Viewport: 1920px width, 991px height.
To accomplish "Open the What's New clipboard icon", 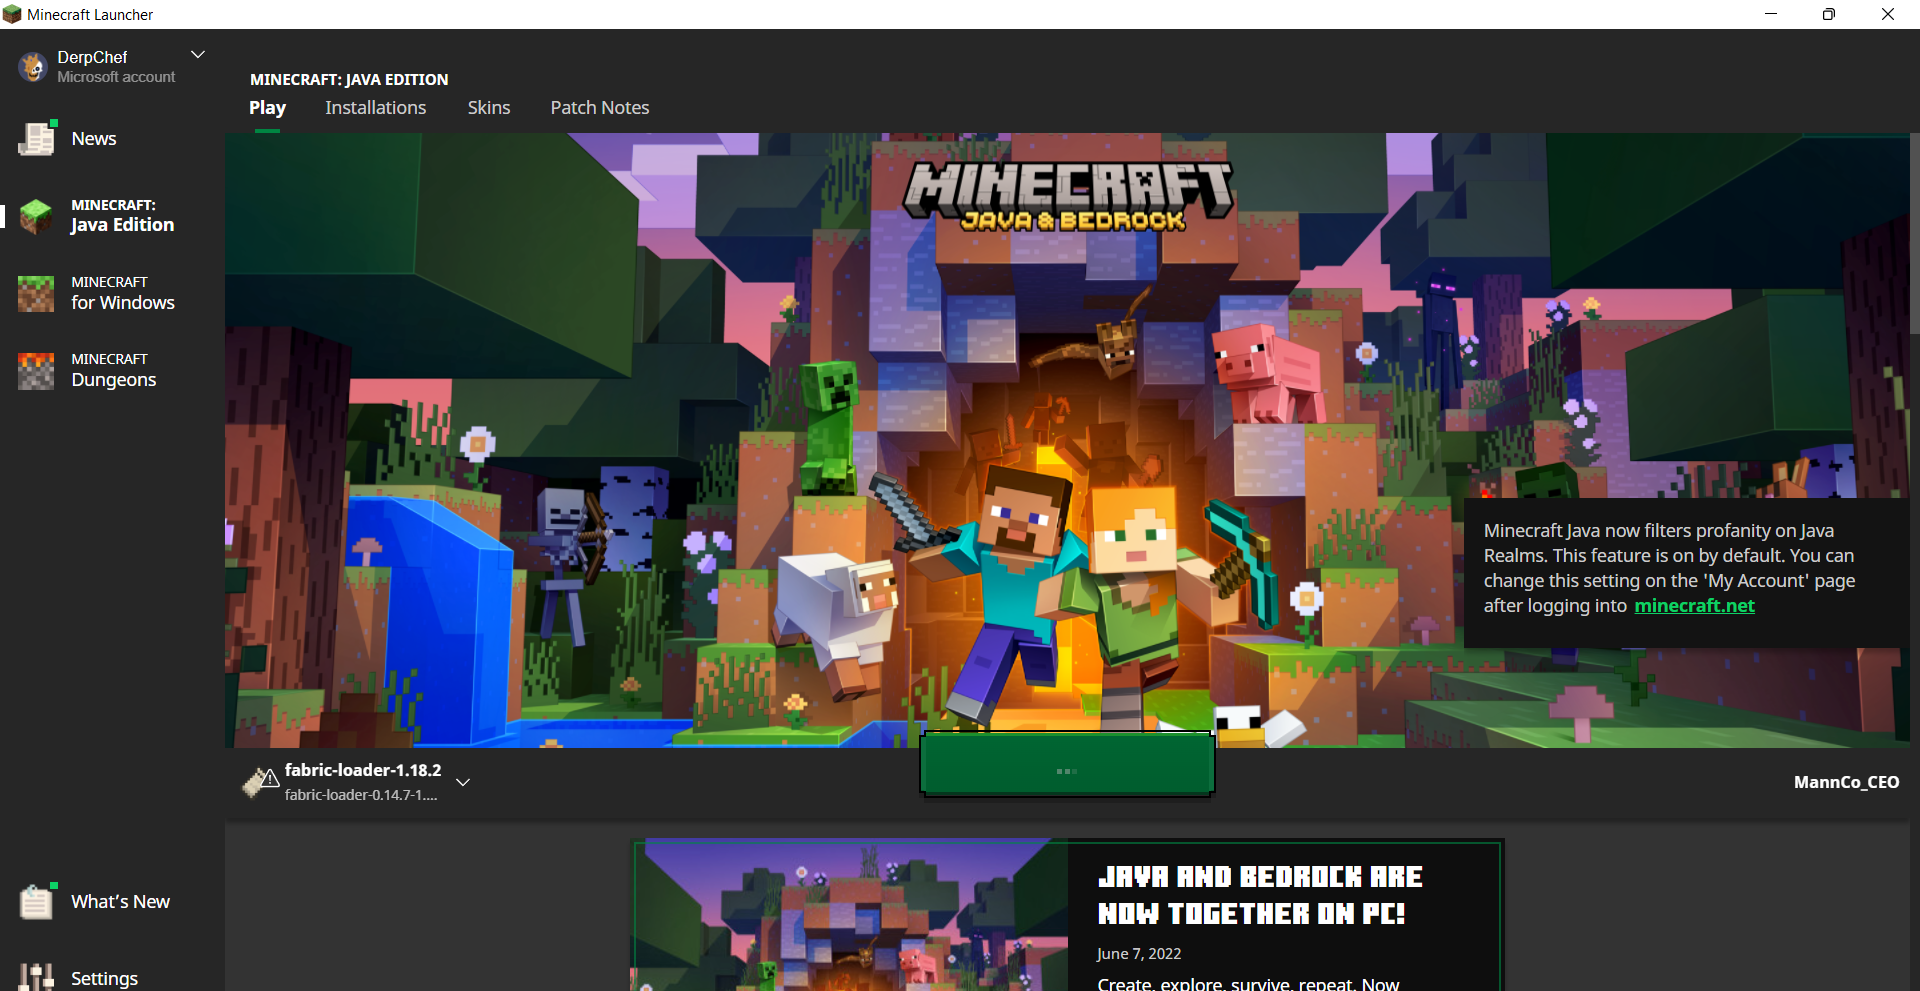I will point(37,901).
